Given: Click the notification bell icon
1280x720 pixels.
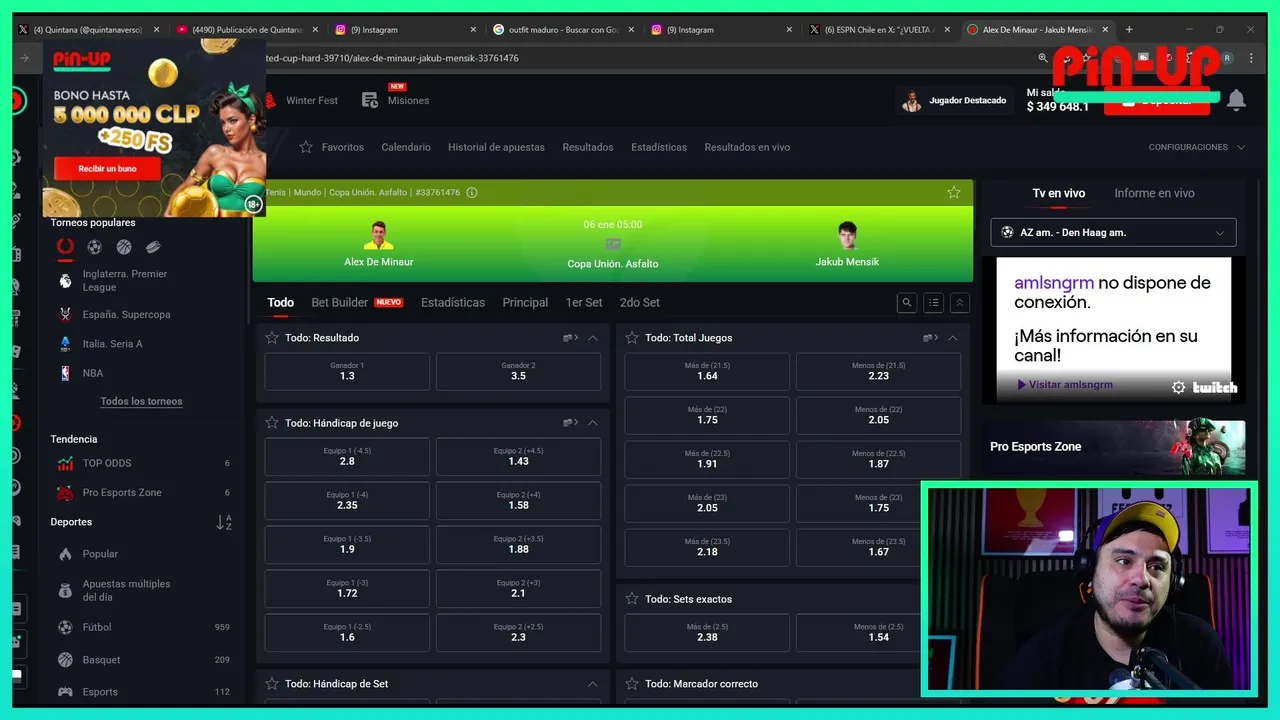Looking at the screenshot, I should tap(1236, 100).
